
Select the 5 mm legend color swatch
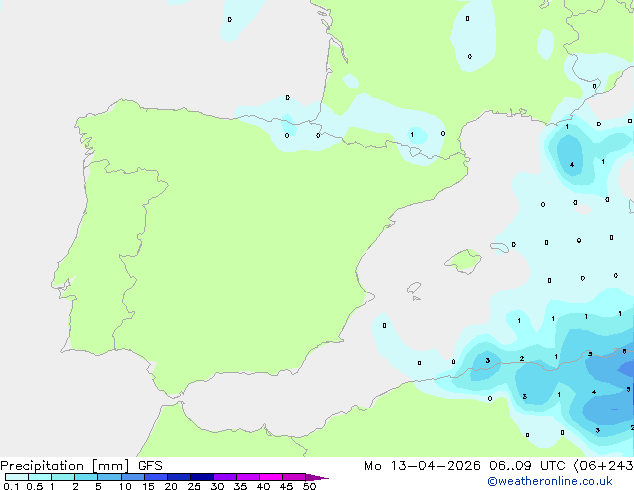109,477
